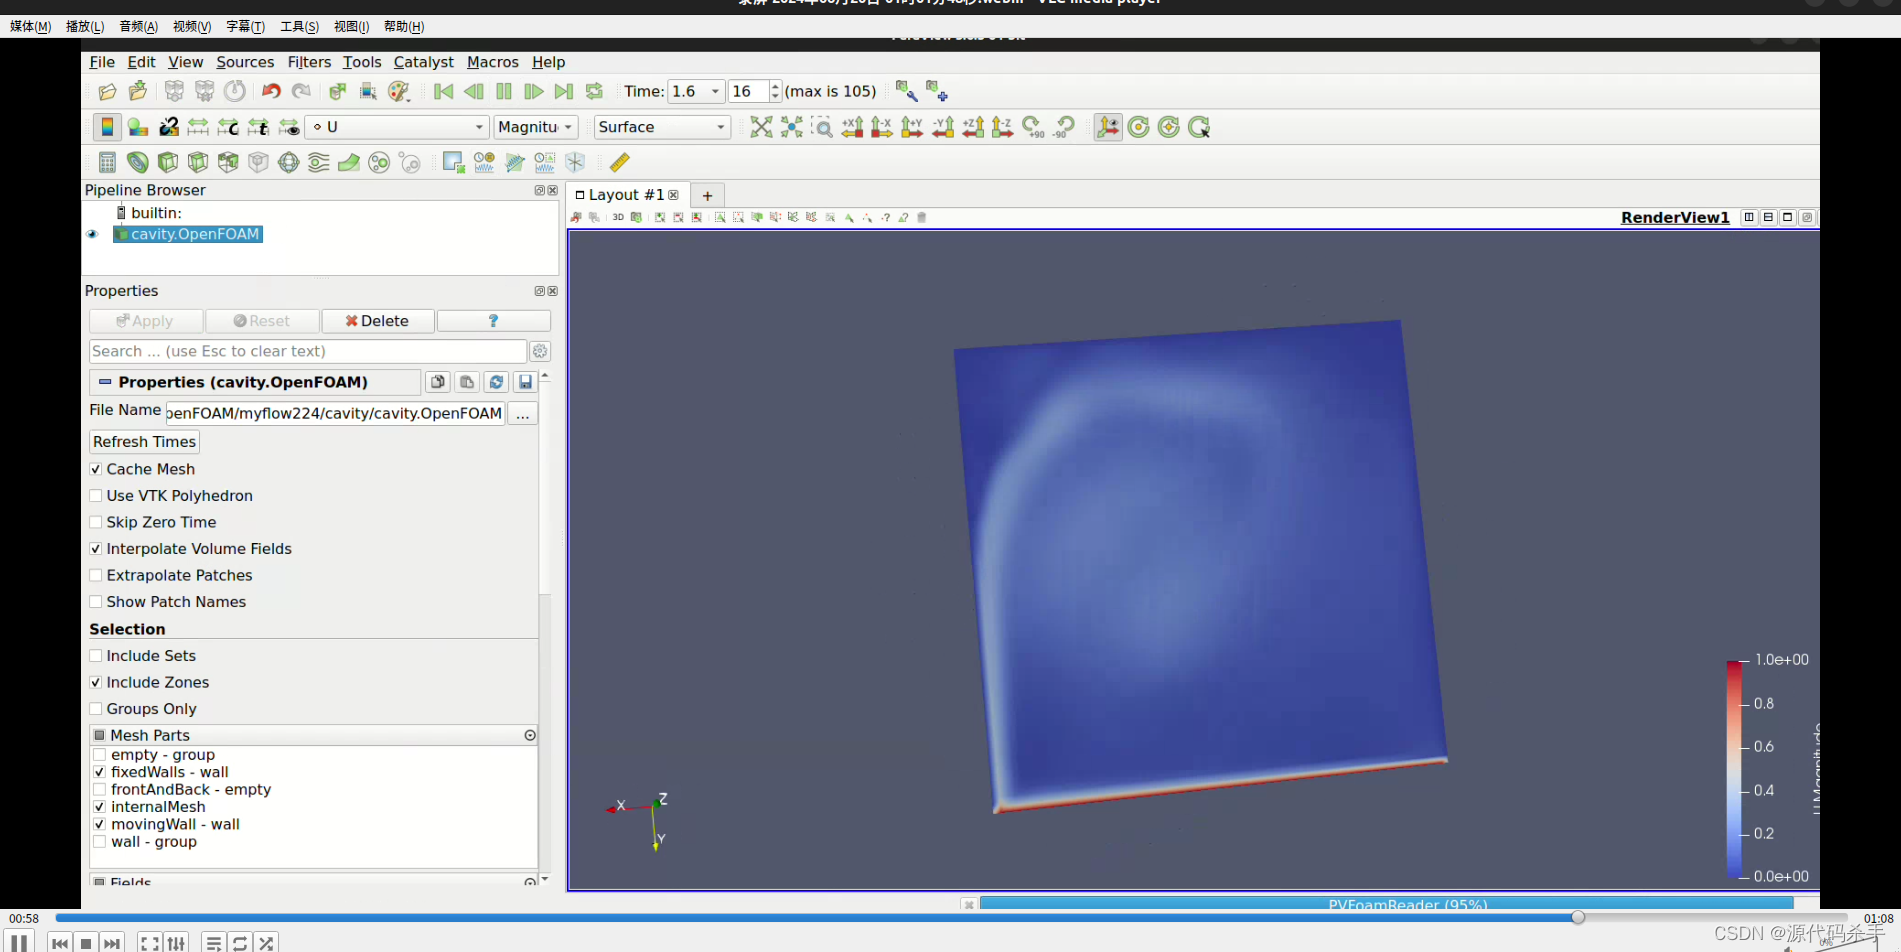Toggle Interpolate Volume Fields checkbox
This screenshot has height=952, width=1901.
(x=96, y=549)
